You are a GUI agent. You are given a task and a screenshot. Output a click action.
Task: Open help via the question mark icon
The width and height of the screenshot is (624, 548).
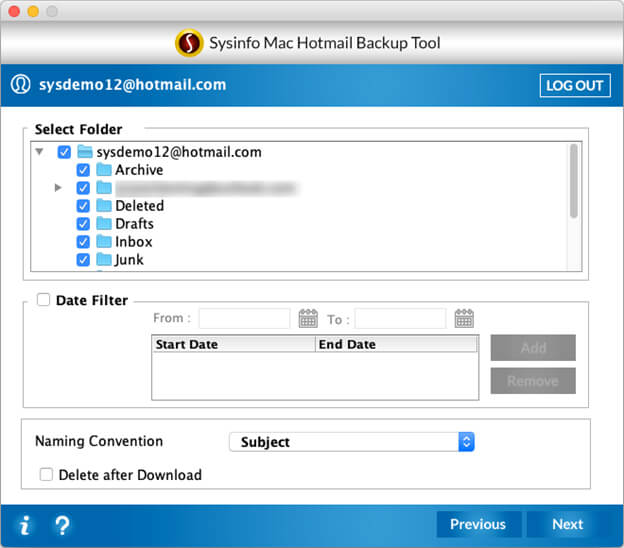(x=62, y=525)
